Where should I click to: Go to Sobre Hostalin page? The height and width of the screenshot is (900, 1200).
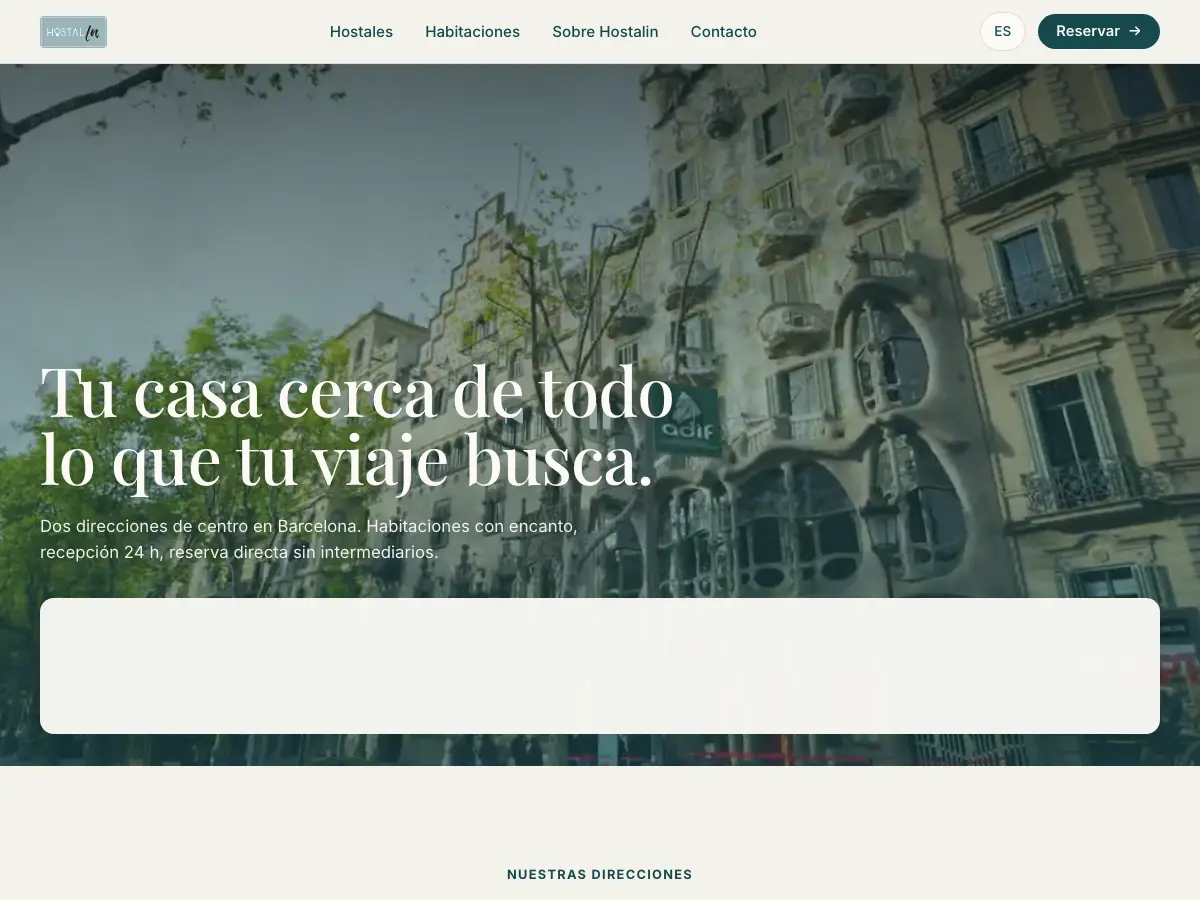[x=605, y=32]
